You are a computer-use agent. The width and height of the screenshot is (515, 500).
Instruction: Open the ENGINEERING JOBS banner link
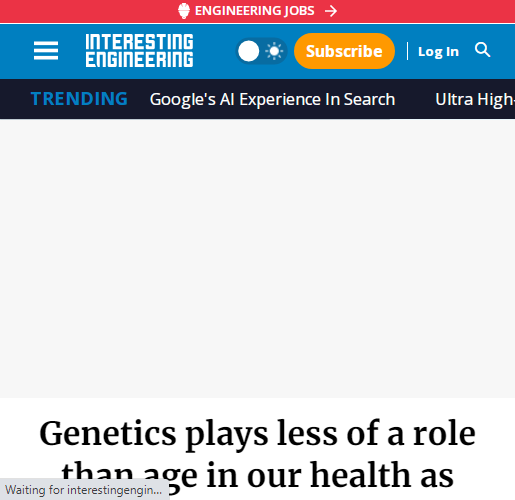257,11
